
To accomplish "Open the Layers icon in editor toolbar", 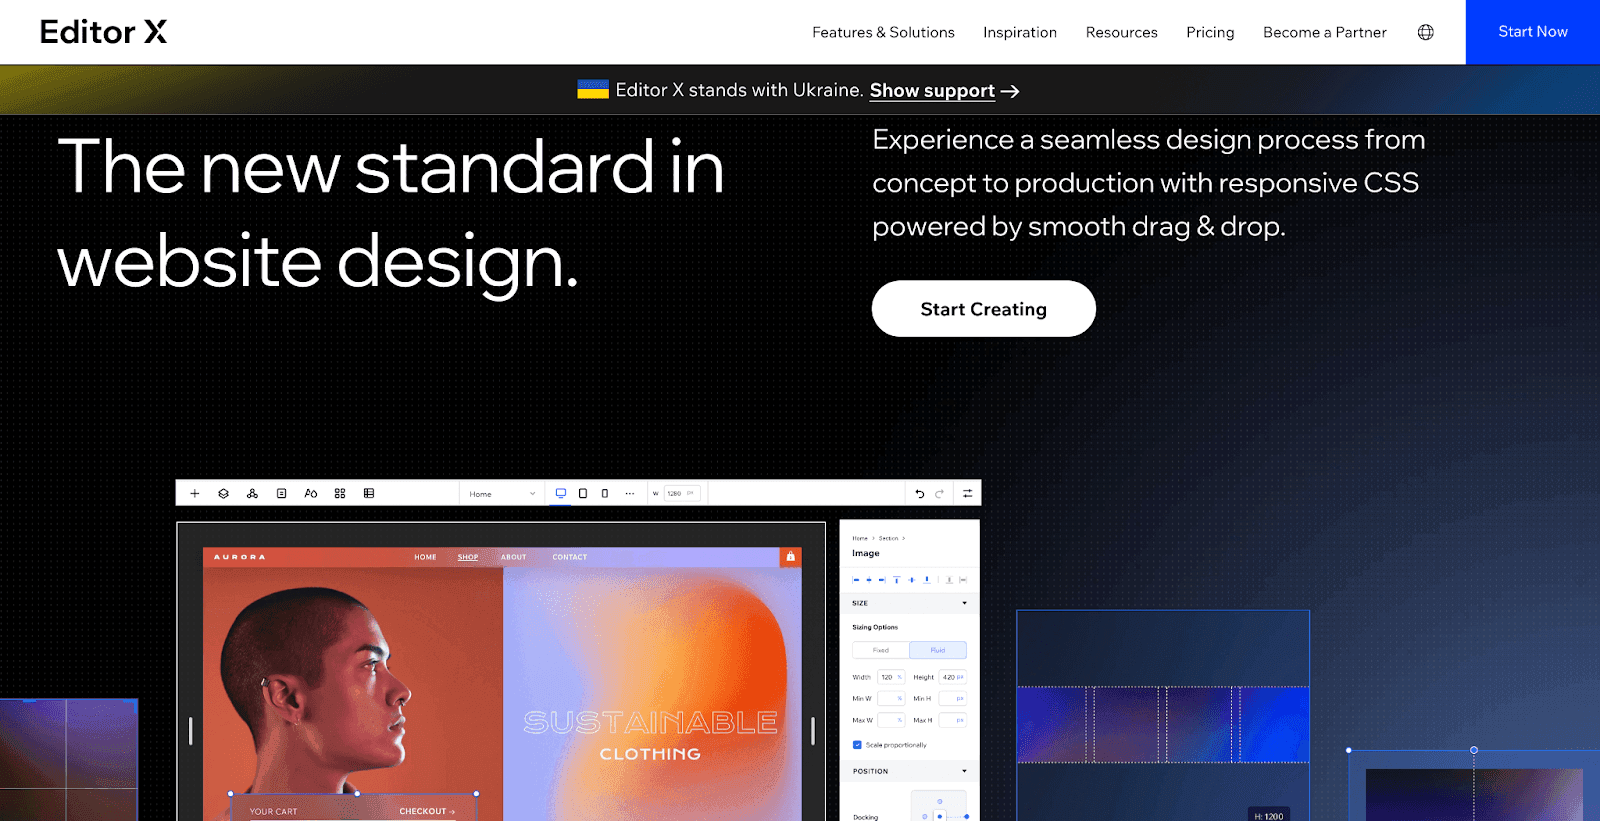I will click(224, 493).
